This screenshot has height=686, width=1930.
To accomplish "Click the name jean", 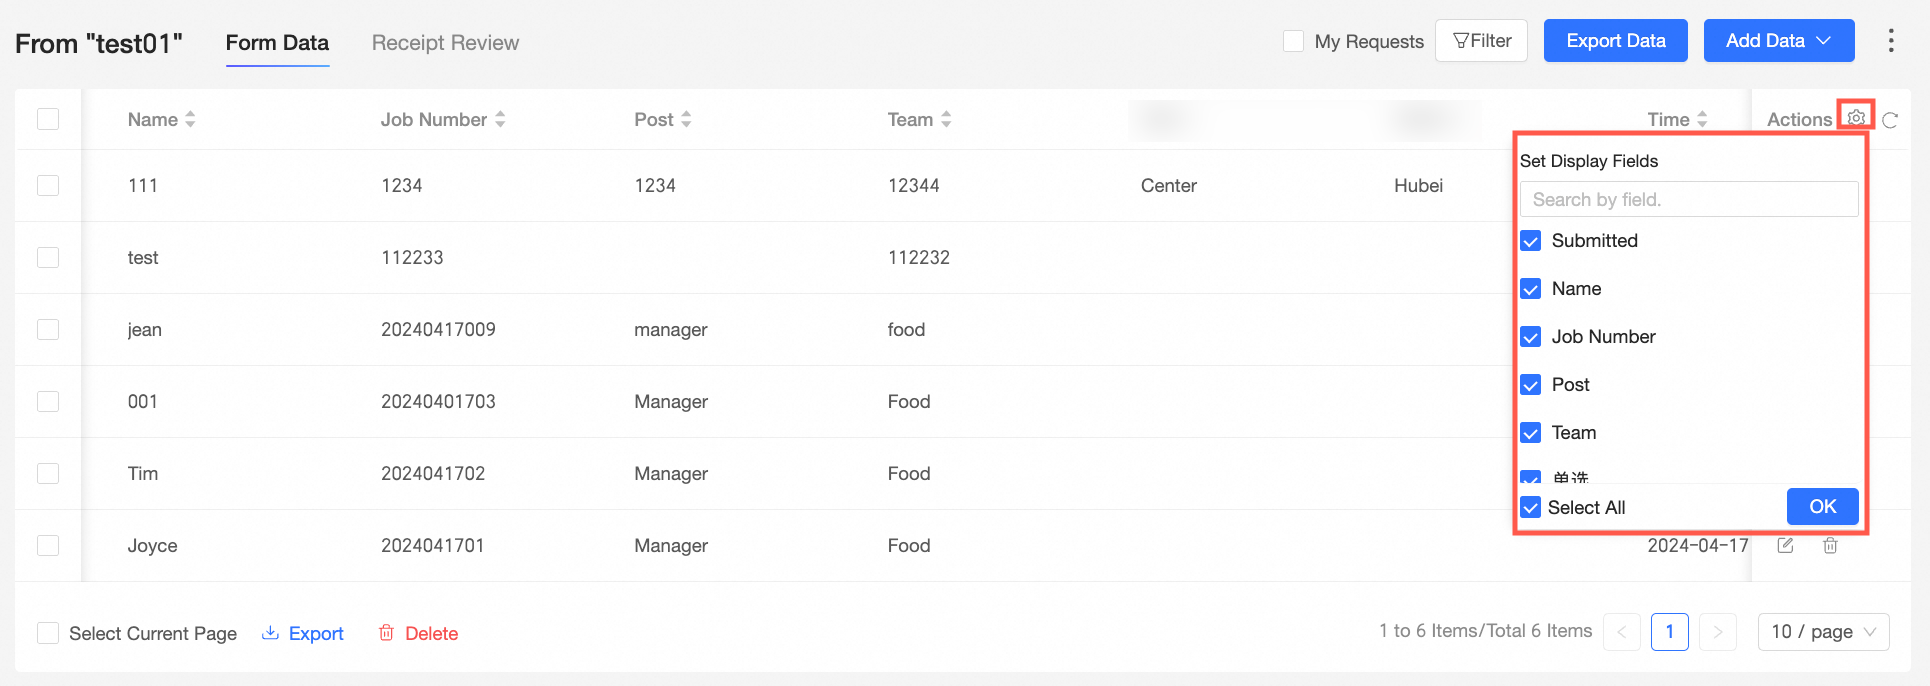I will tap(145, 330).
